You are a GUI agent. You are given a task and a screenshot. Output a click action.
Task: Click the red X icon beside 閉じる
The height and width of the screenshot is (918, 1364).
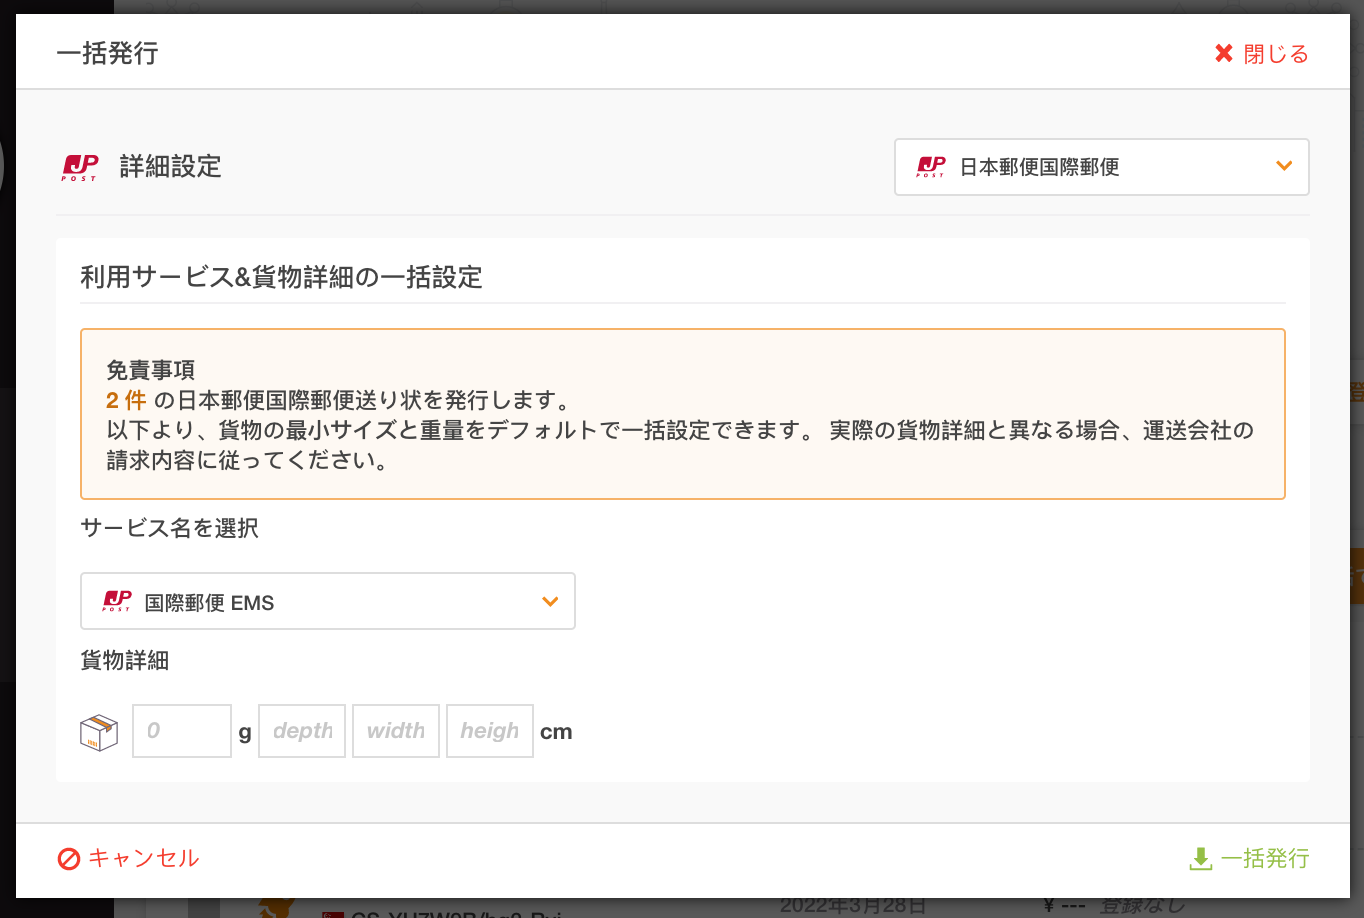1224,54
